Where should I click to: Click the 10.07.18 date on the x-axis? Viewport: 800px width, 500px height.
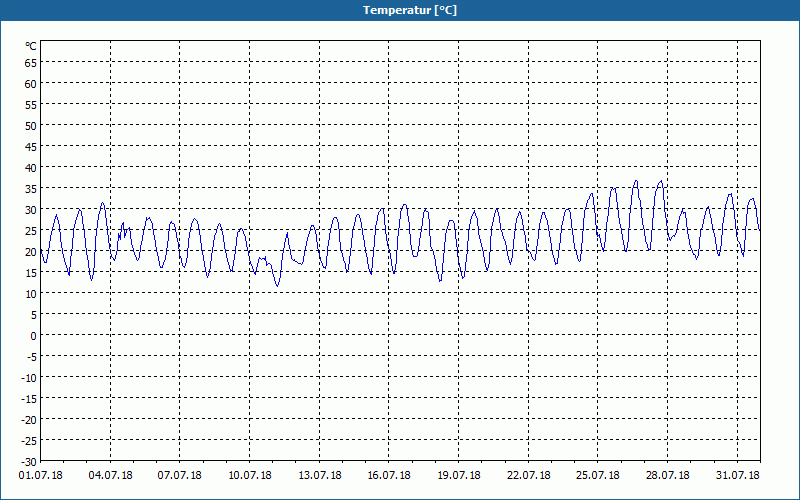(x=250, y=475)
